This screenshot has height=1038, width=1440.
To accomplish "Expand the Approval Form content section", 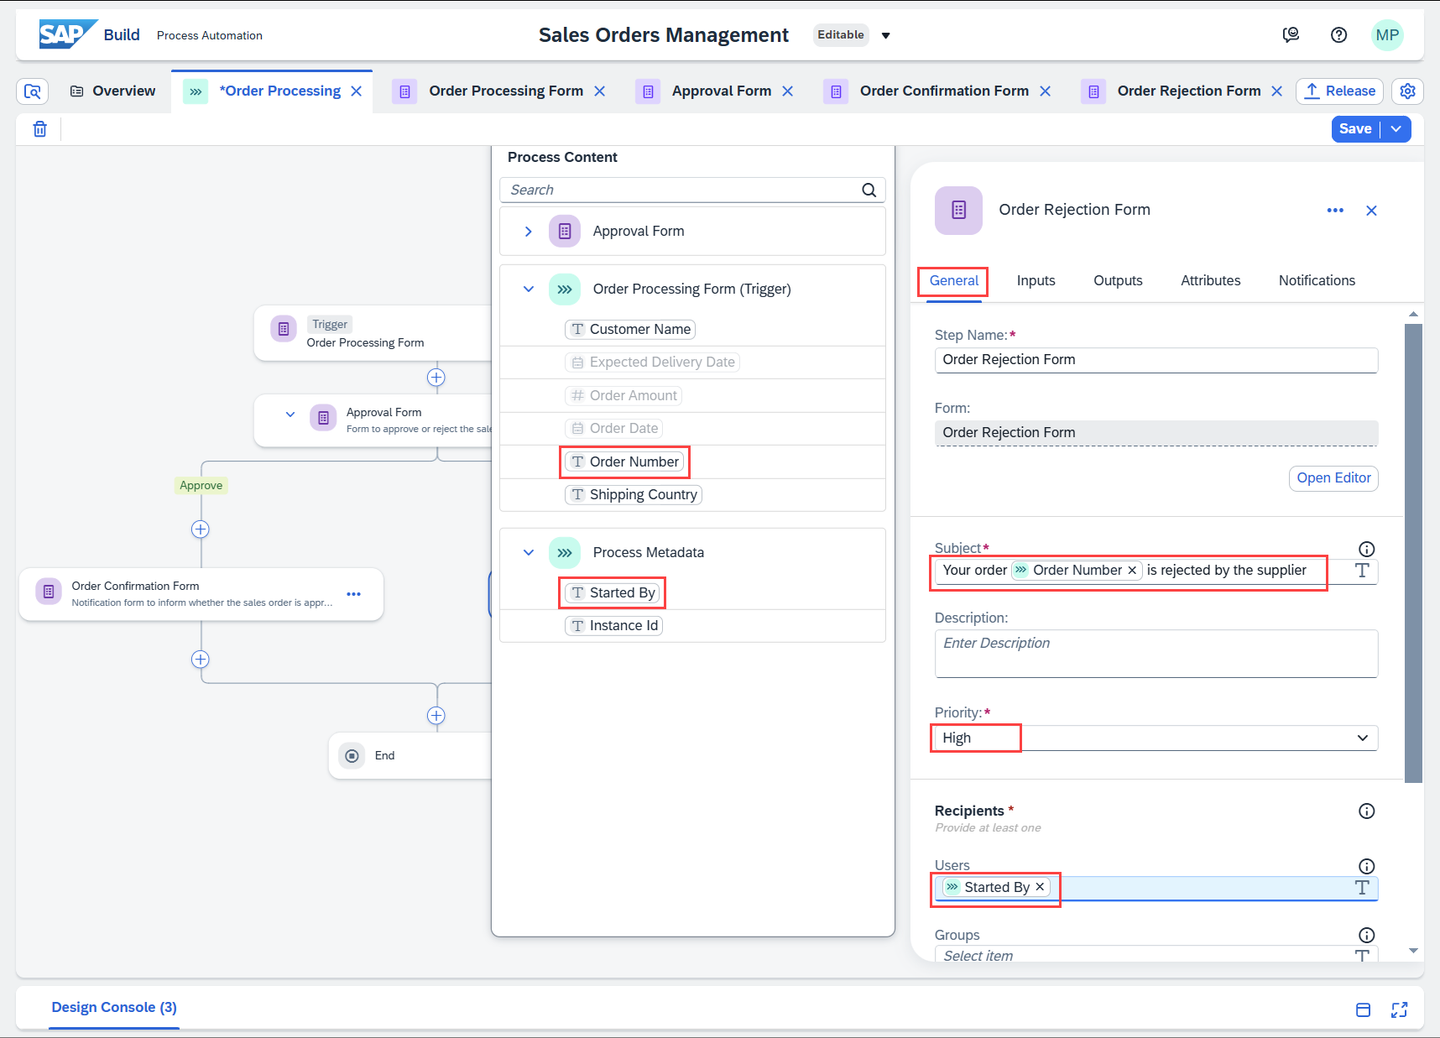I will point(529,232).
